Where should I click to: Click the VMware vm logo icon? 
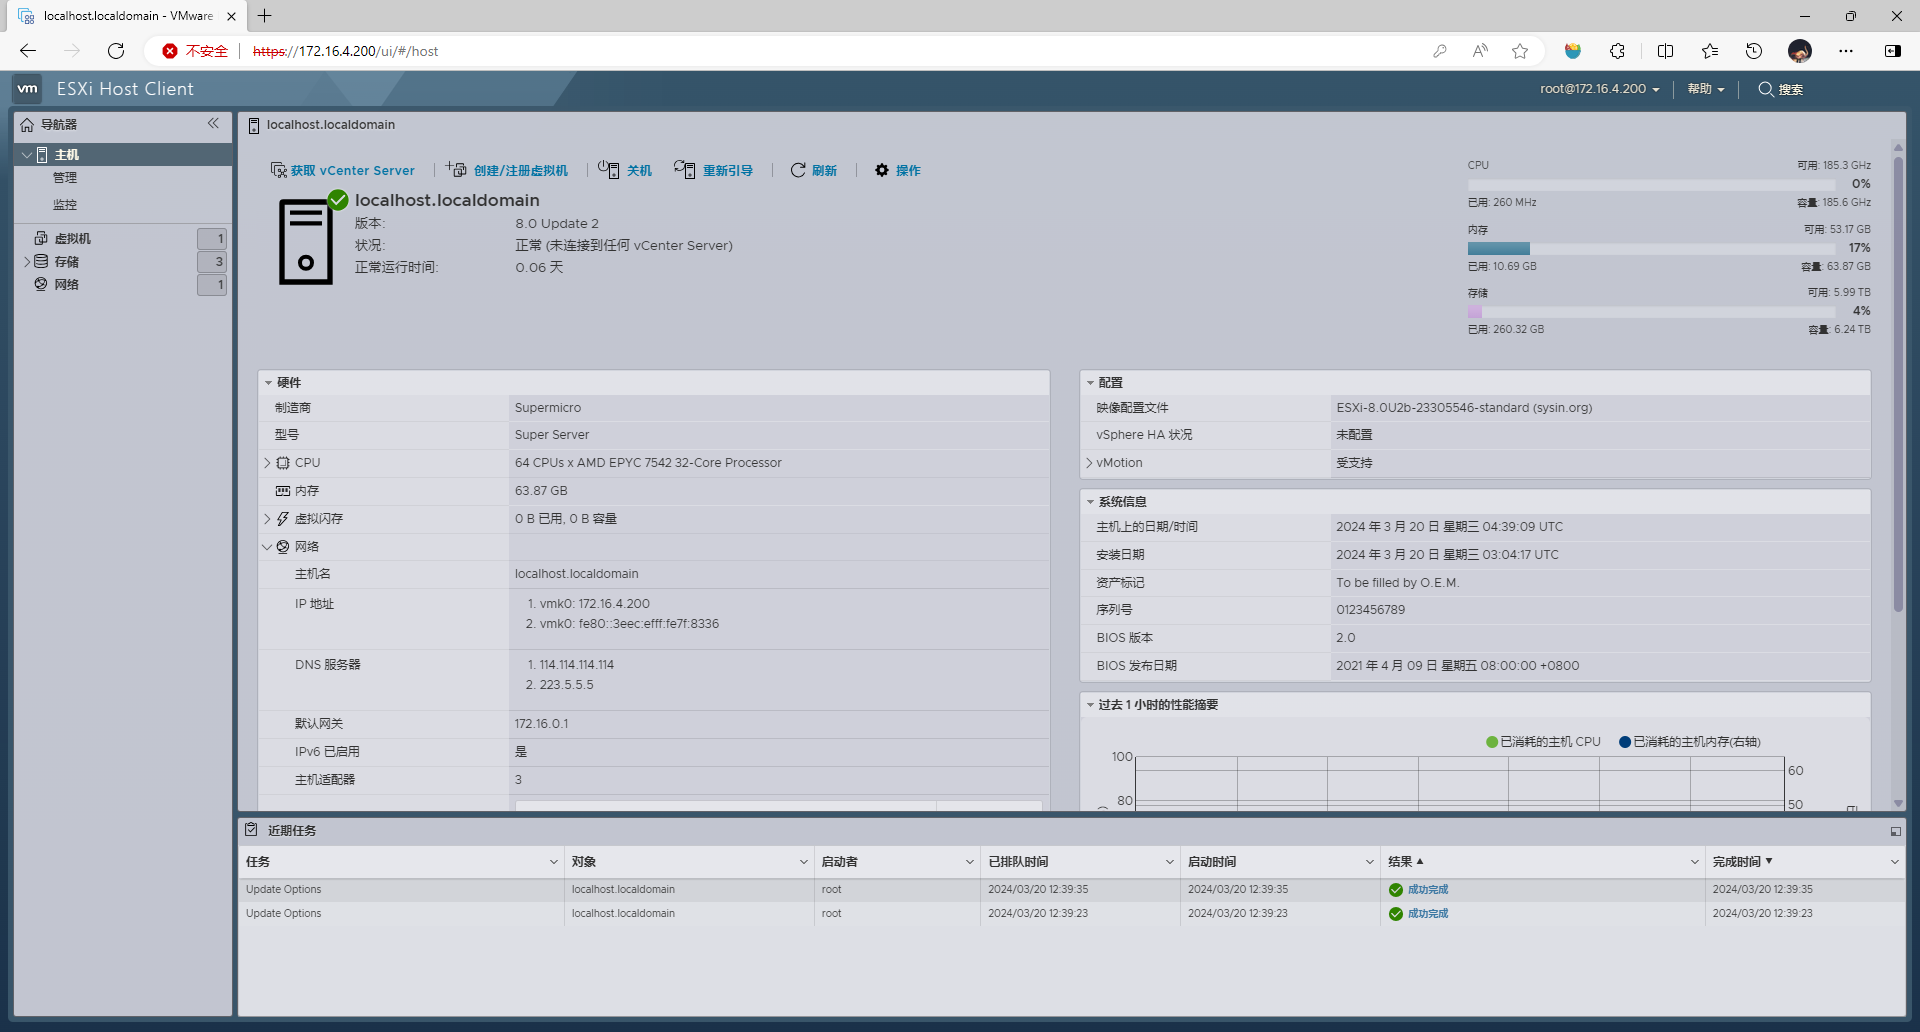click(x=28, y=89)
